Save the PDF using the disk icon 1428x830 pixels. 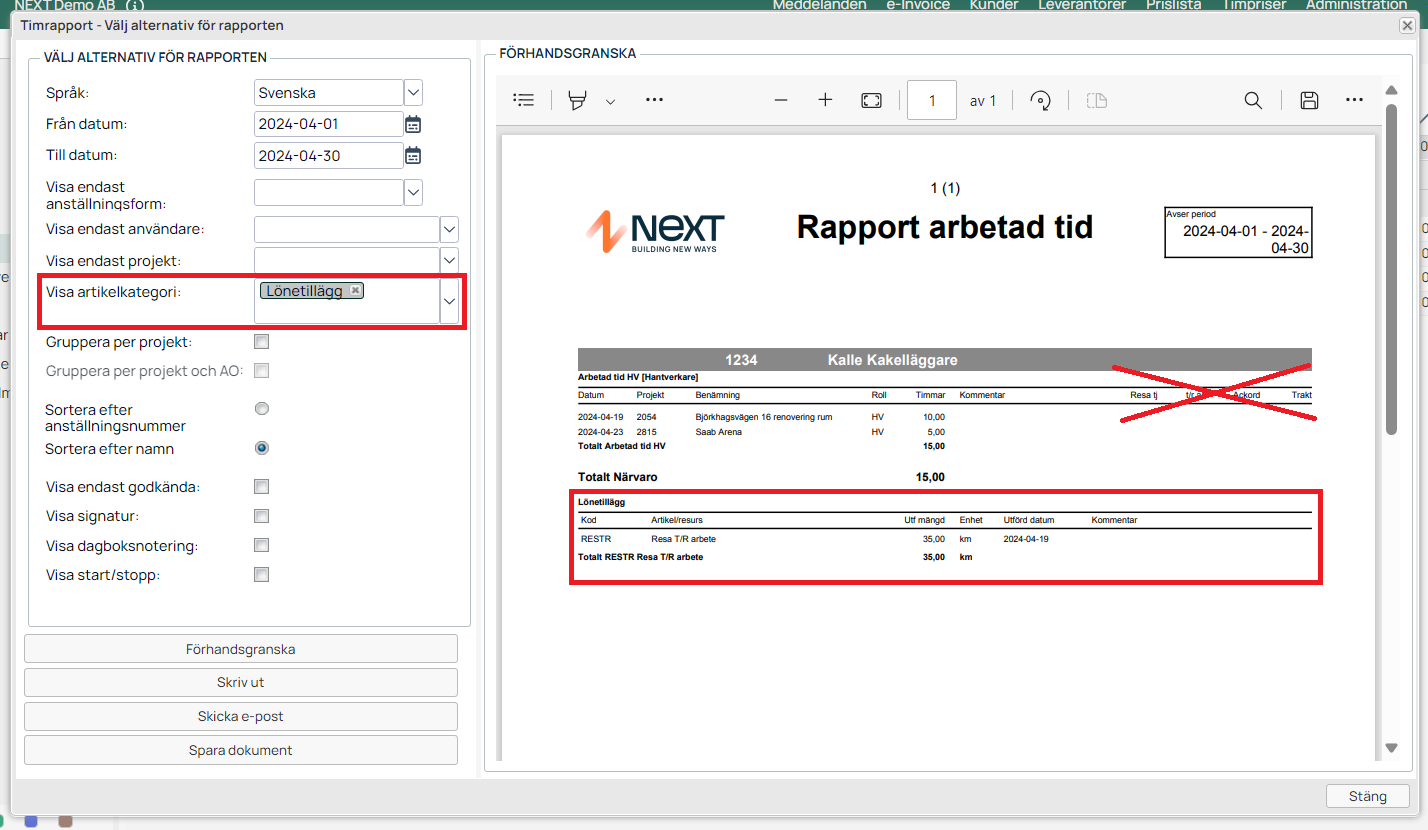point(1308,100)
